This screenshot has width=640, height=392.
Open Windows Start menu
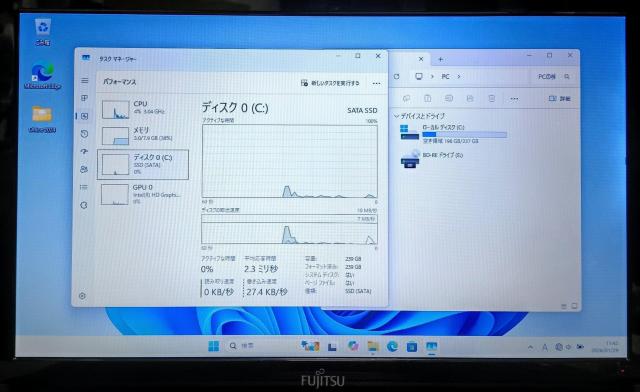point(213,346)
